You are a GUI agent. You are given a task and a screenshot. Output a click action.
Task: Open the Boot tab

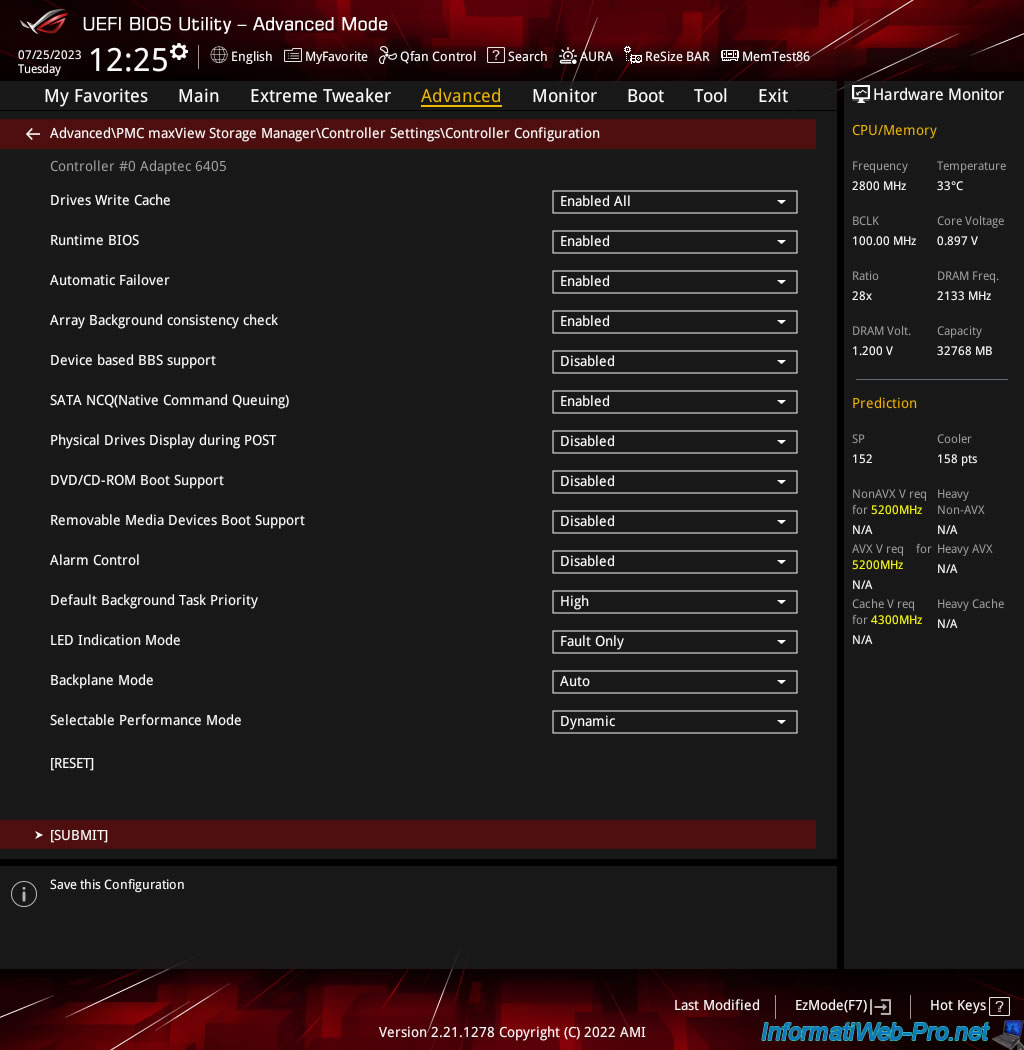point(645,96)
